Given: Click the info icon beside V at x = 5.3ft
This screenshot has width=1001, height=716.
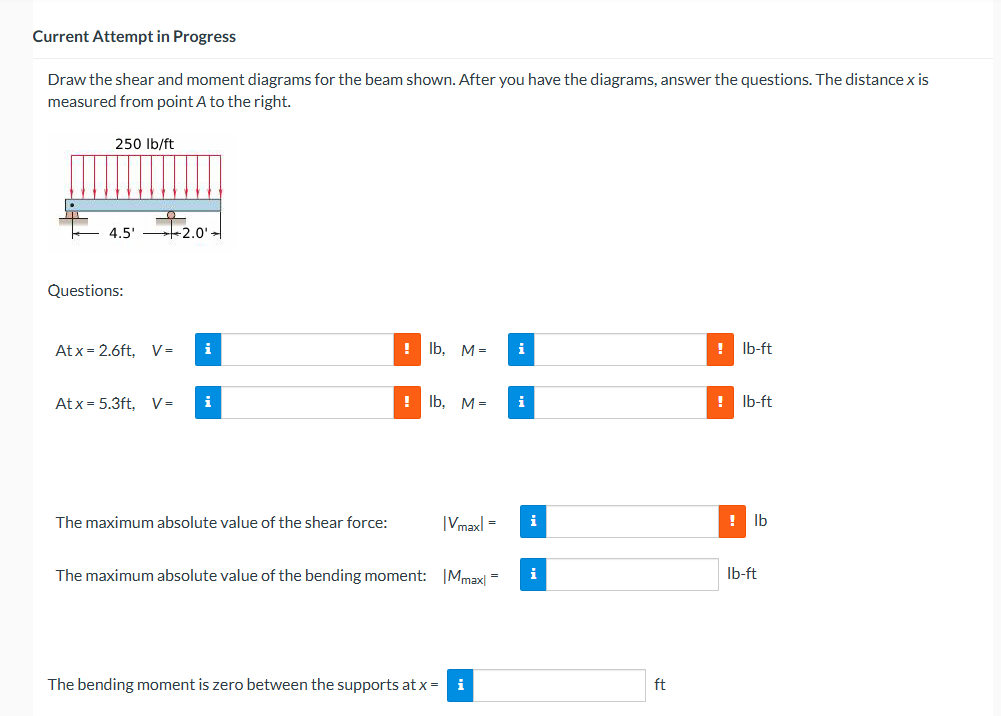Looking at the screenshot, I should point(207,402).
